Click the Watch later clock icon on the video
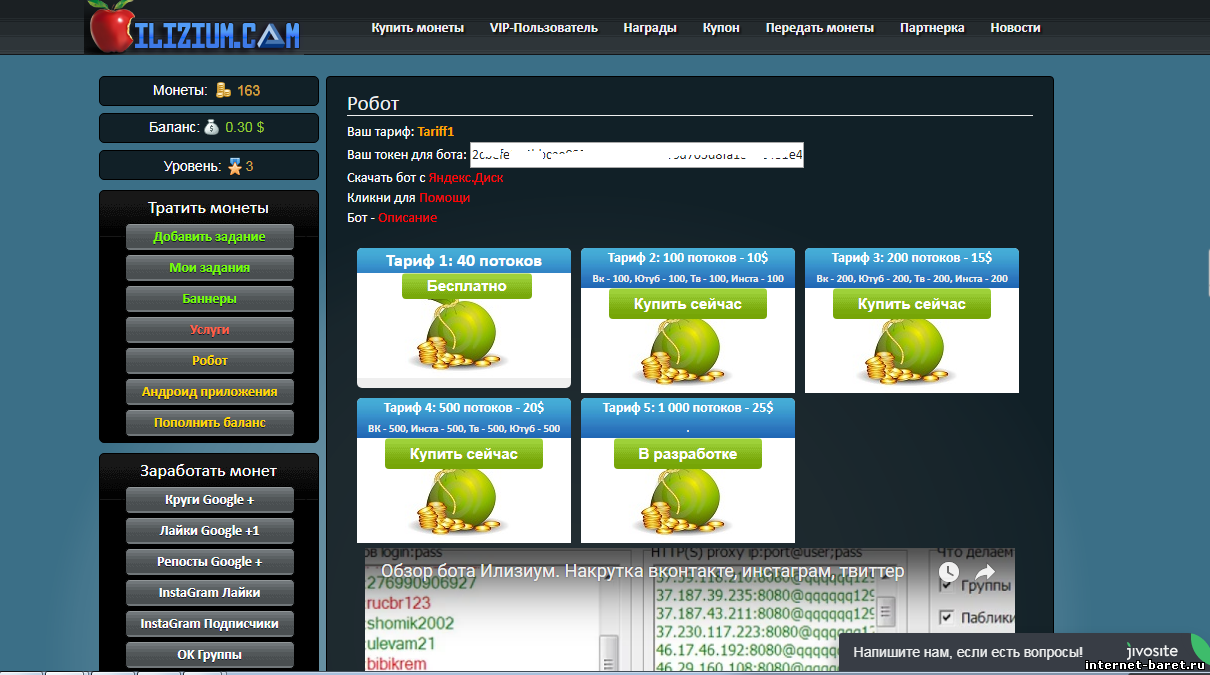Viewport: 1210px width, 675px height. click(x=948, y=572)
